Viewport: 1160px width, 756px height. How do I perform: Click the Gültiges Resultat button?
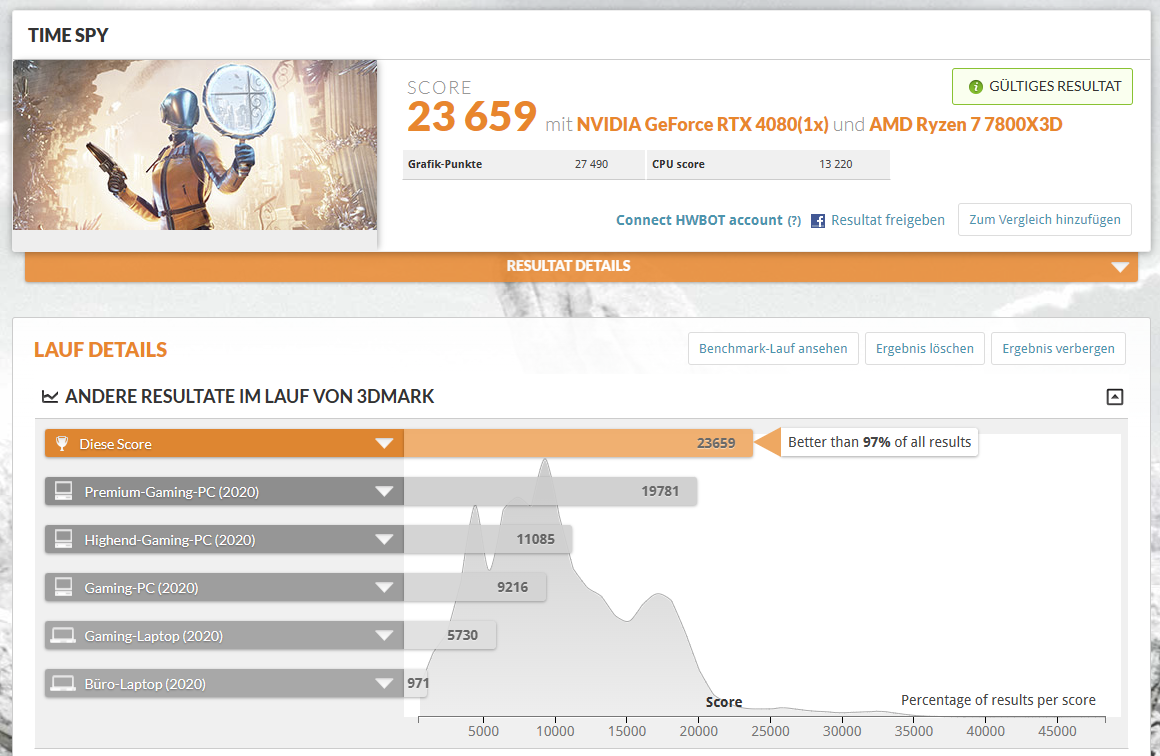coord(1042,87)
